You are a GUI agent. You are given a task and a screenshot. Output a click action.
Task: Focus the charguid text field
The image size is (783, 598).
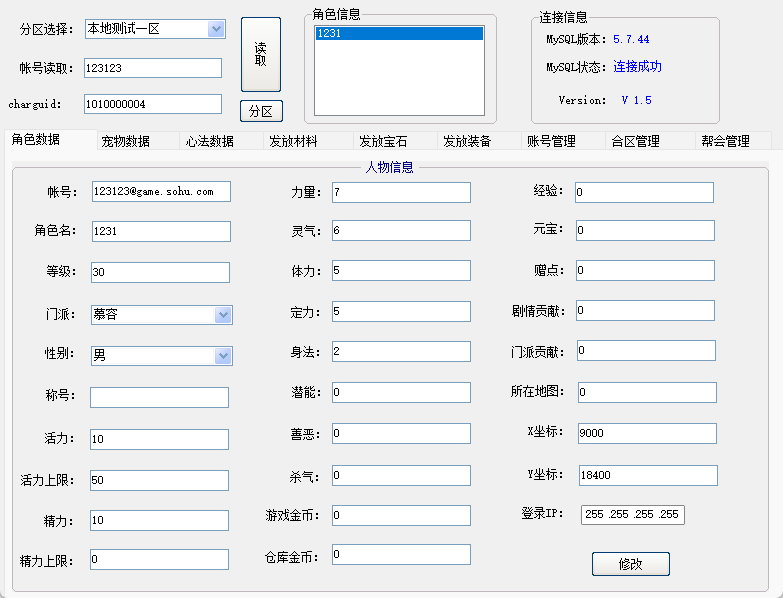click(x=152, y=104)
